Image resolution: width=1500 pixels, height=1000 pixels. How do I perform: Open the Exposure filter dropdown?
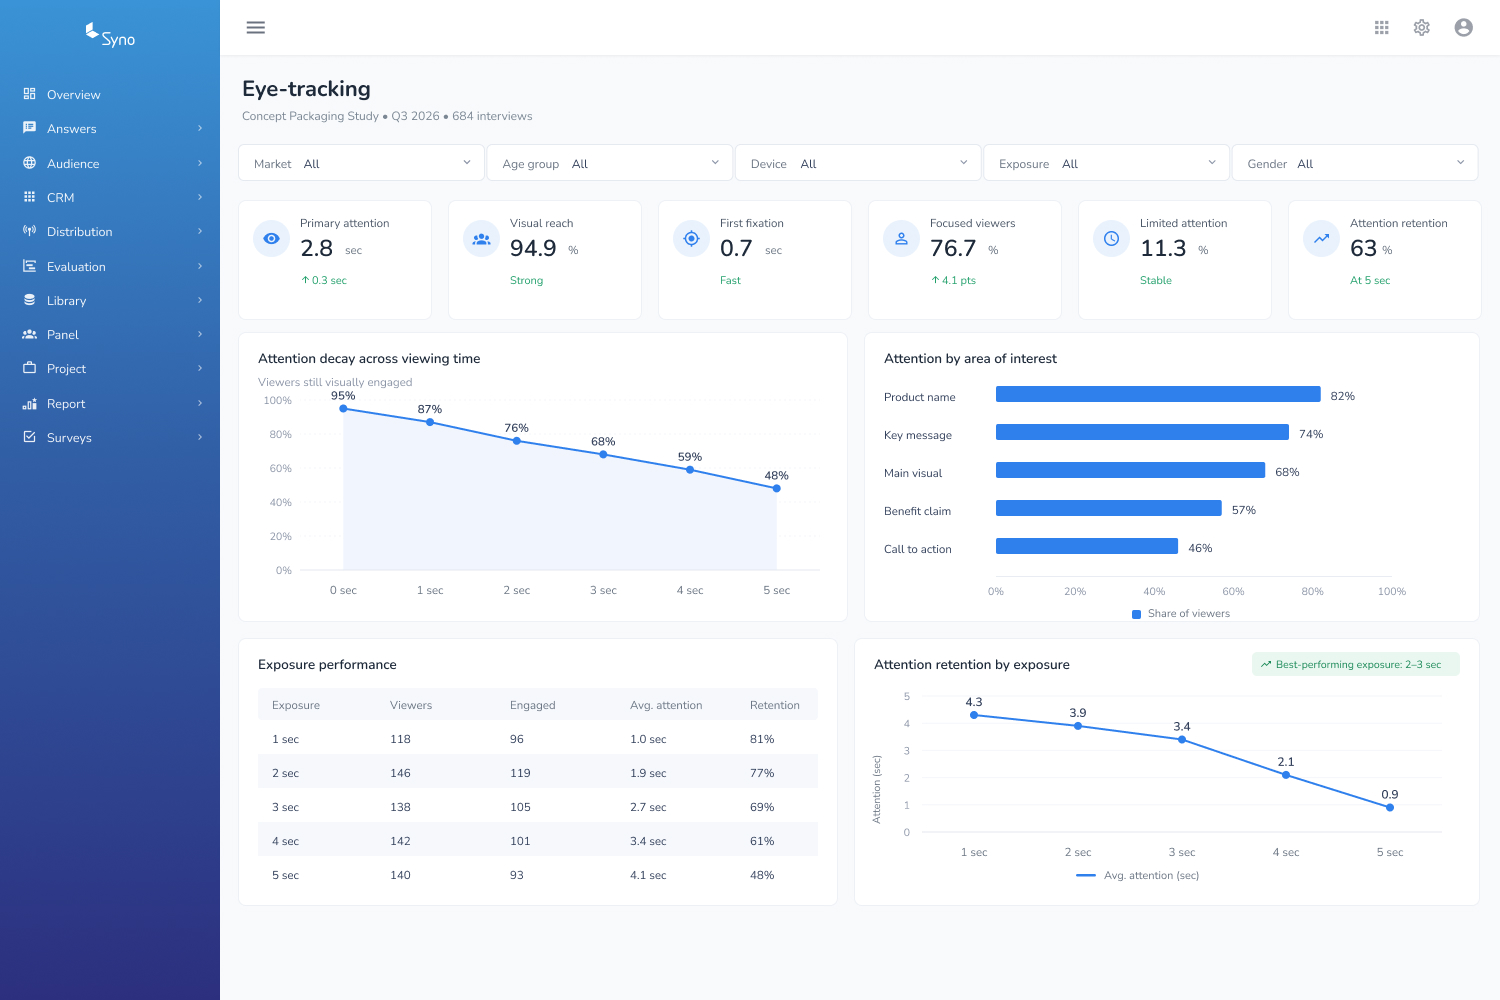1107,163
